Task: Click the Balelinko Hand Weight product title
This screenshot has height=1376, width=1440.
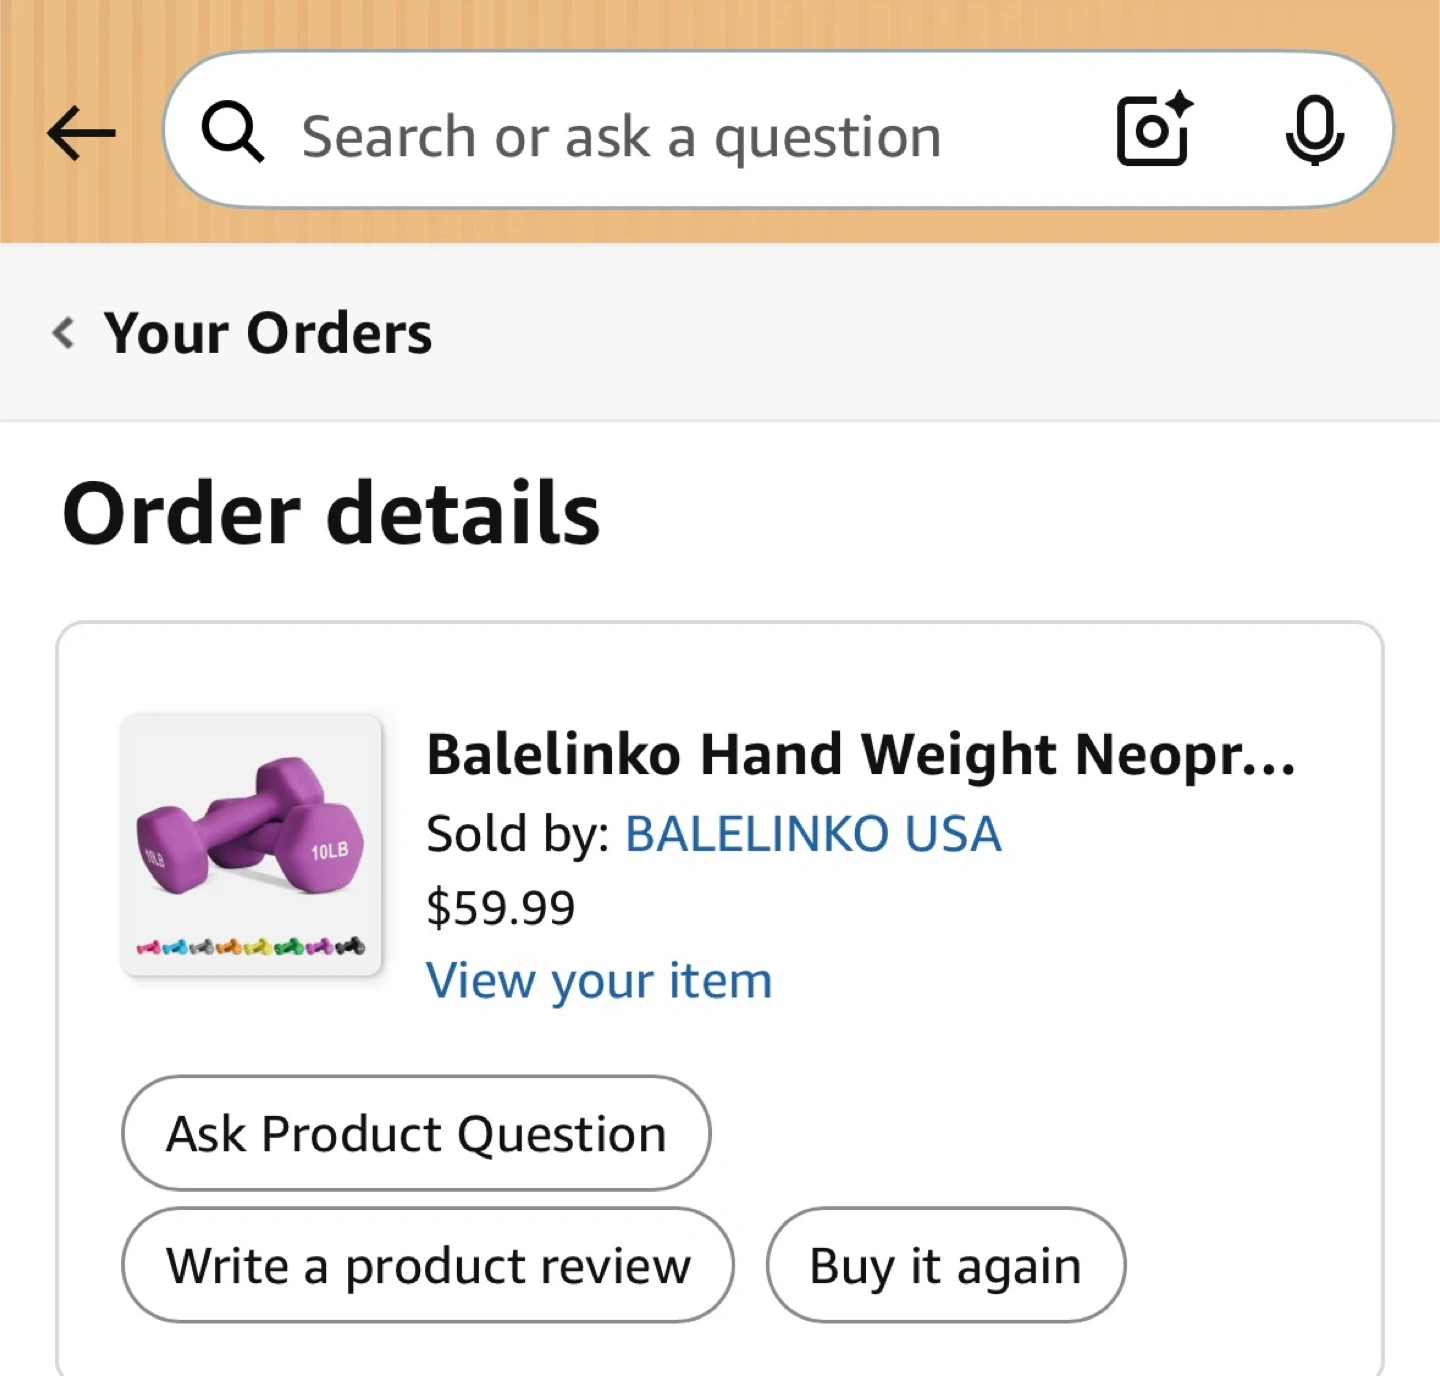Action: 860,754
